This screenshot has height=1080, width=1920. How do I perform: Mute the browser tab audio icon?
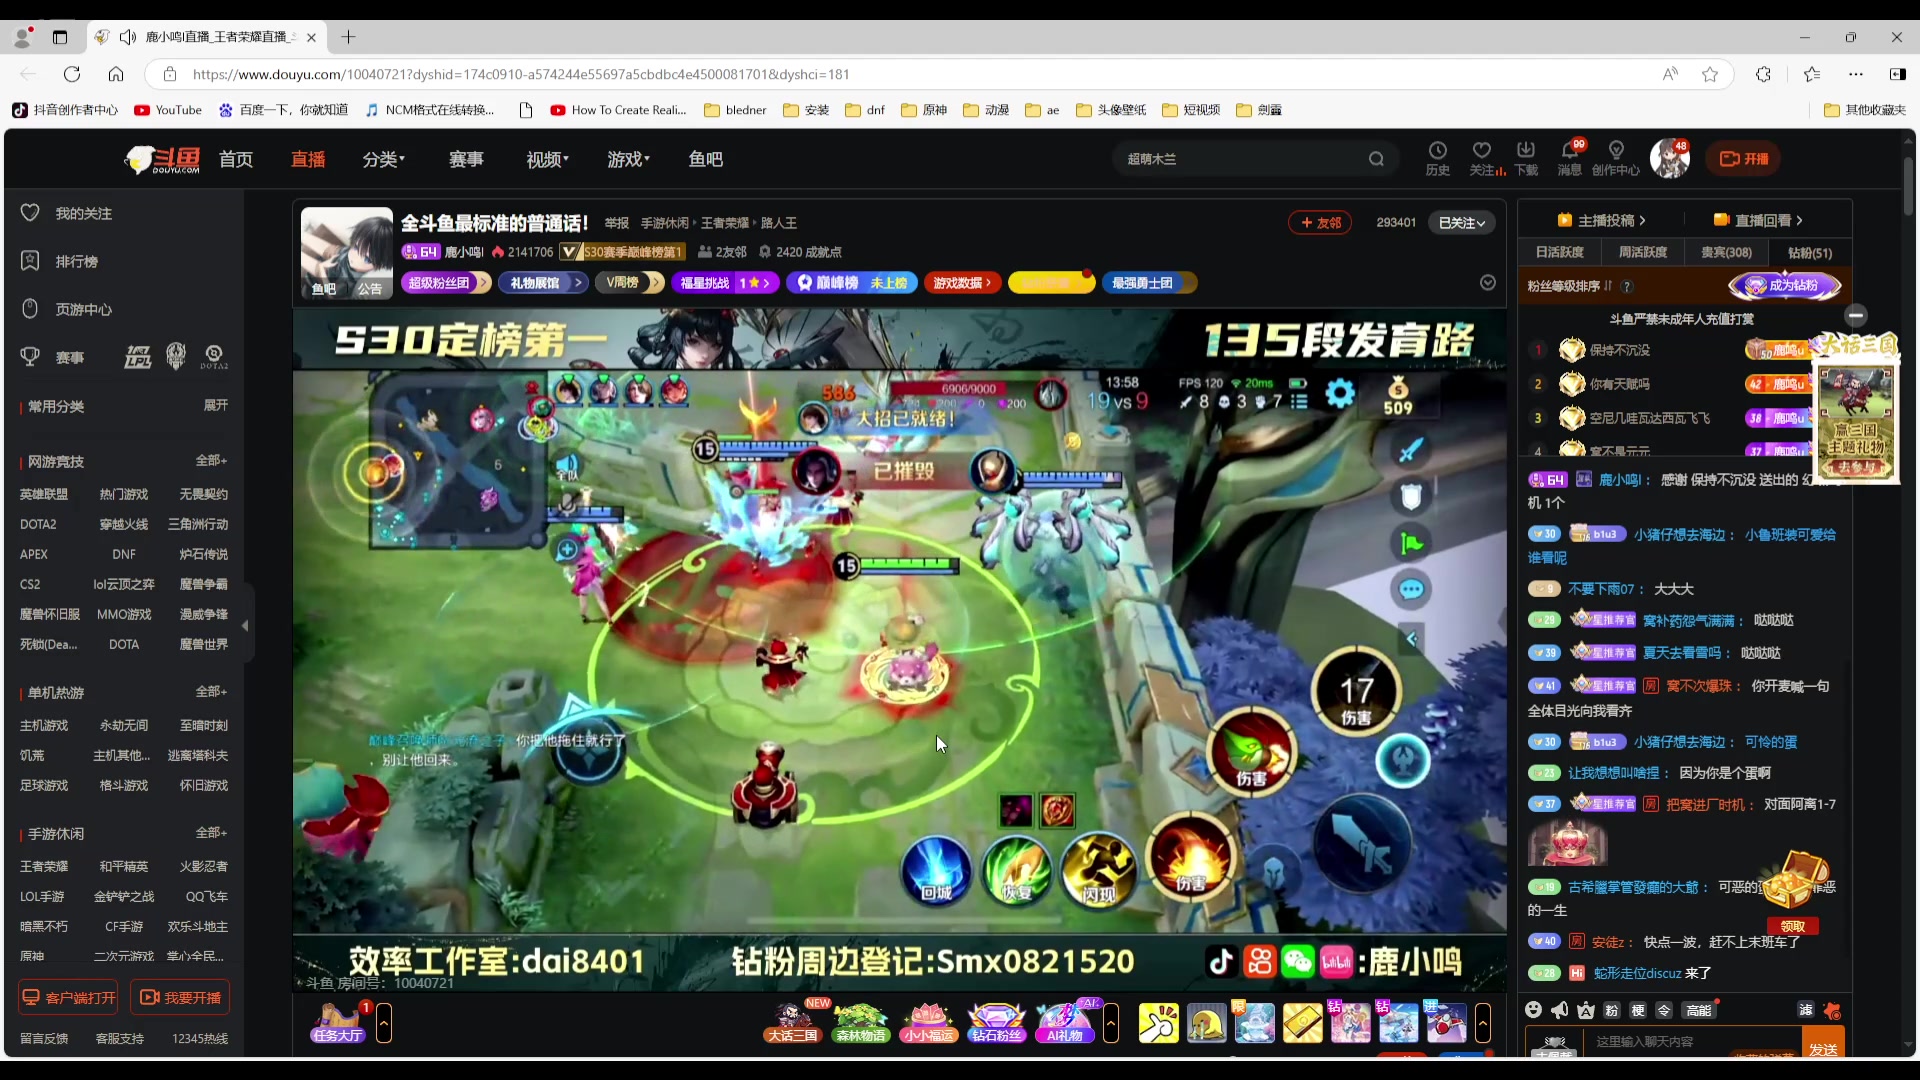coord(128,37)
